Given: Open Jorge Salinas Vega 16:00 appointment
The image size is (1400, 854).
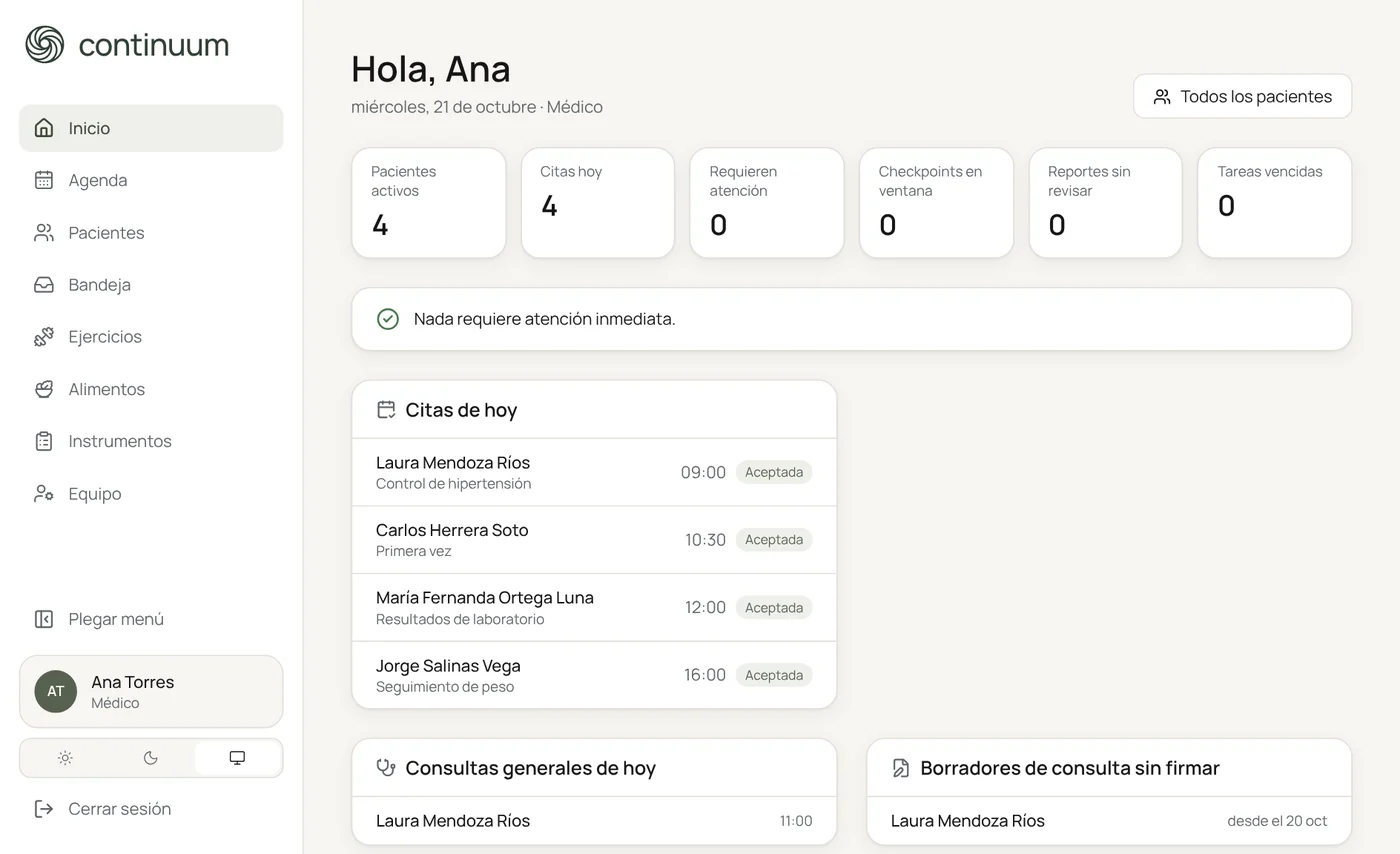Looking at the screenshot, I should pos(594,675).
